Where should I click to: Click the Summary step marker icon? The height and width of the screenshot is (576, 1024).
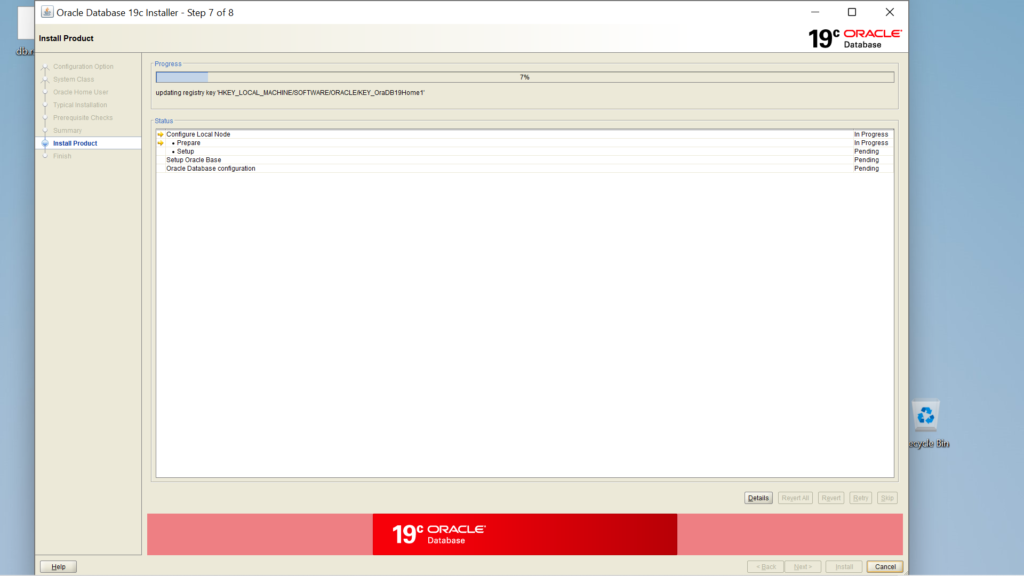46,130
